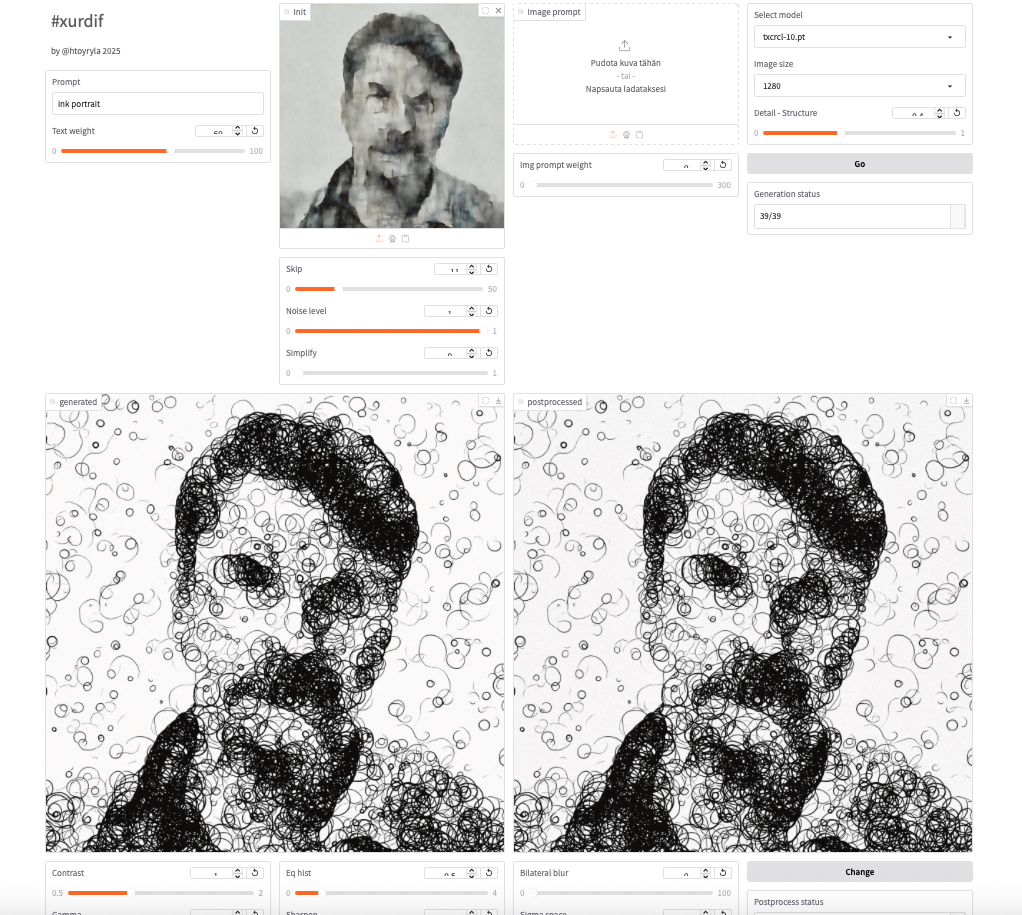Download the postprocessed image
1022x915 pixels.
tap(966, 401)
